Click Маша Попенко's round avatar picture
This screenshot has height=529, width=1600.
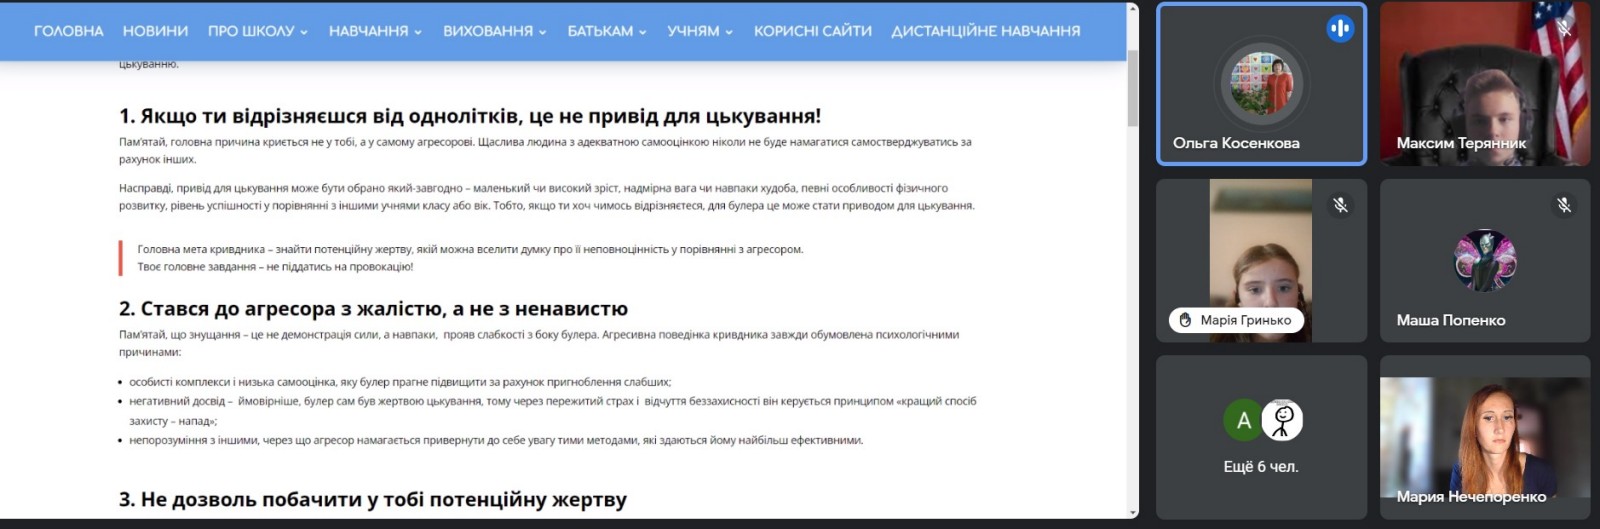[x=1485, y=260]
